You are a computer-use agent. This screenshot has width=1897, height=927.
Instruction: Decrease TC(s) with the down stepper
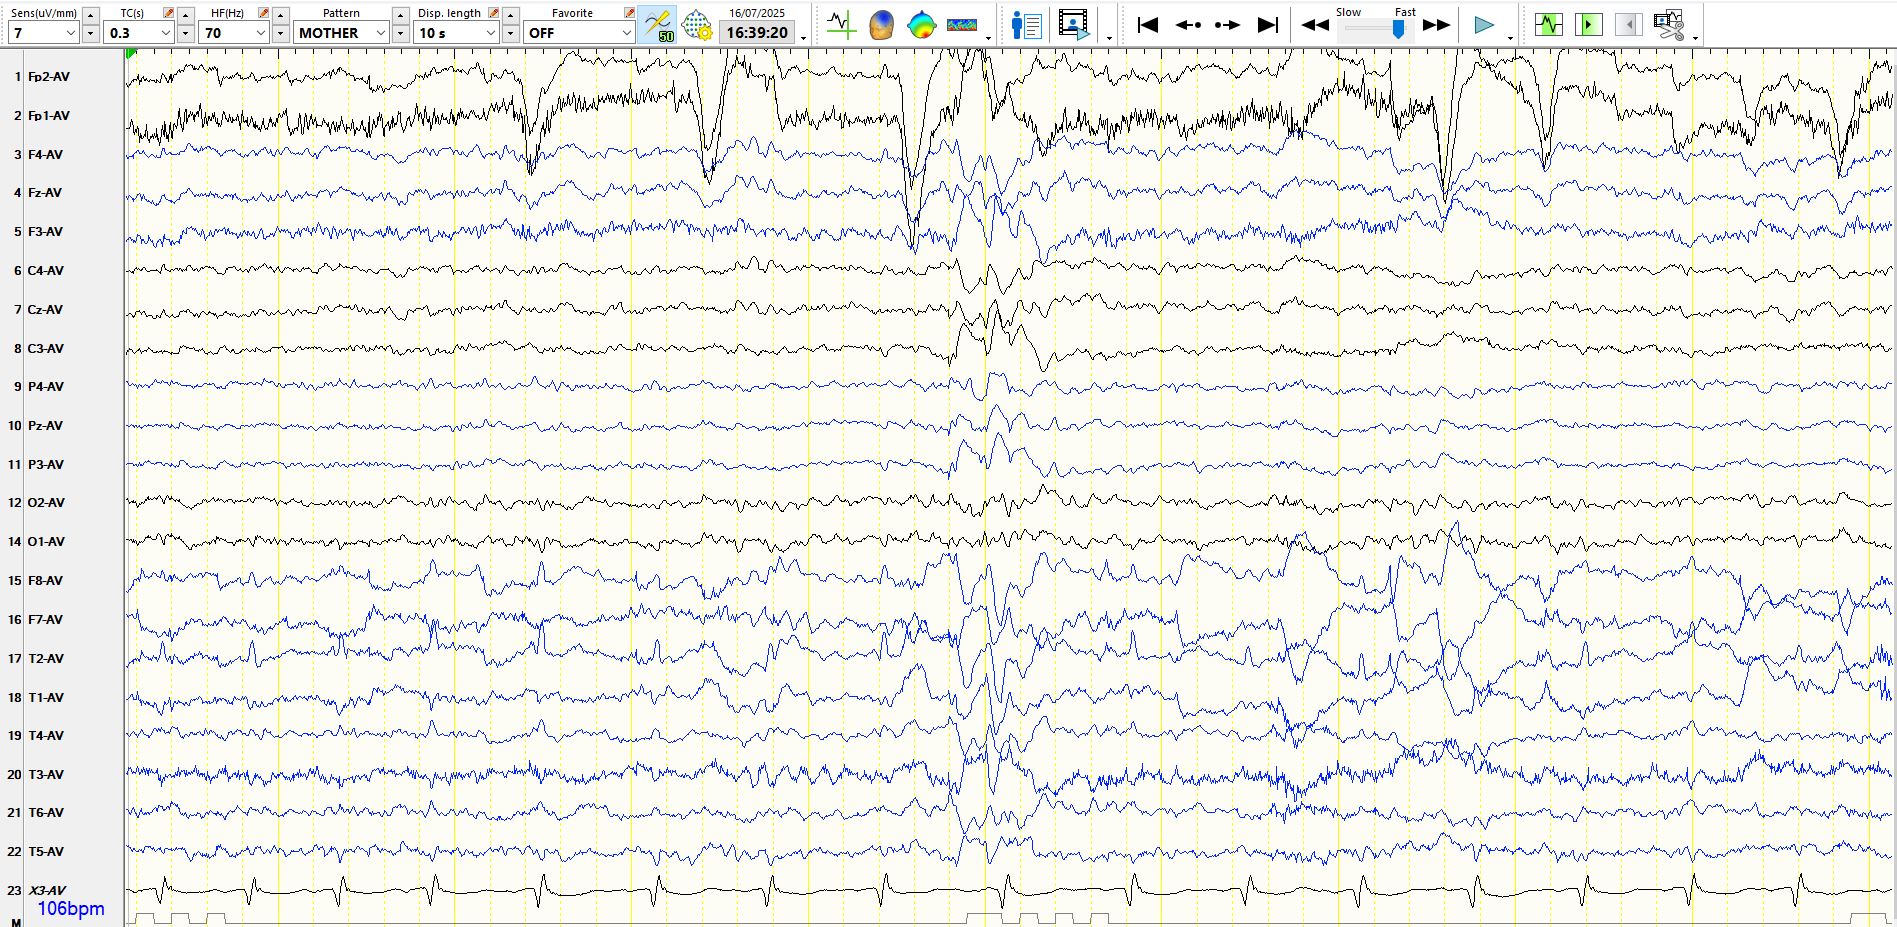[186, 33]
